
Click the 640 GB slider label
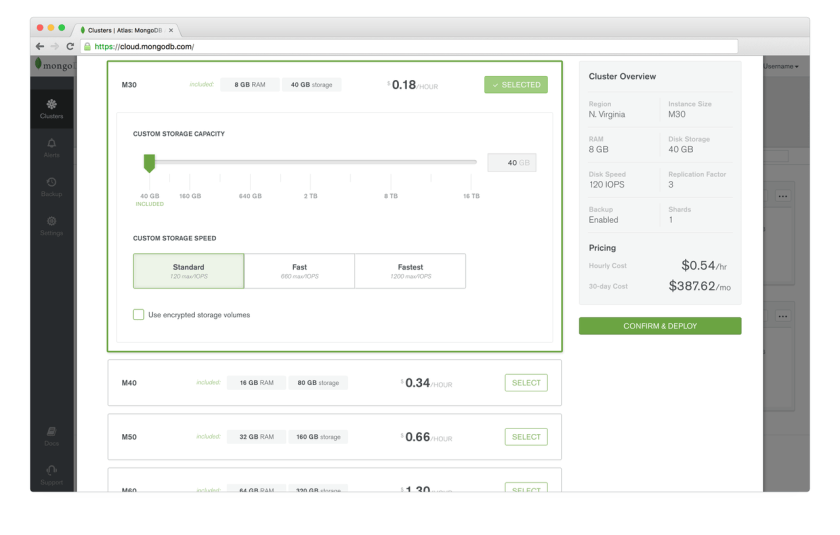pos(250,196)
